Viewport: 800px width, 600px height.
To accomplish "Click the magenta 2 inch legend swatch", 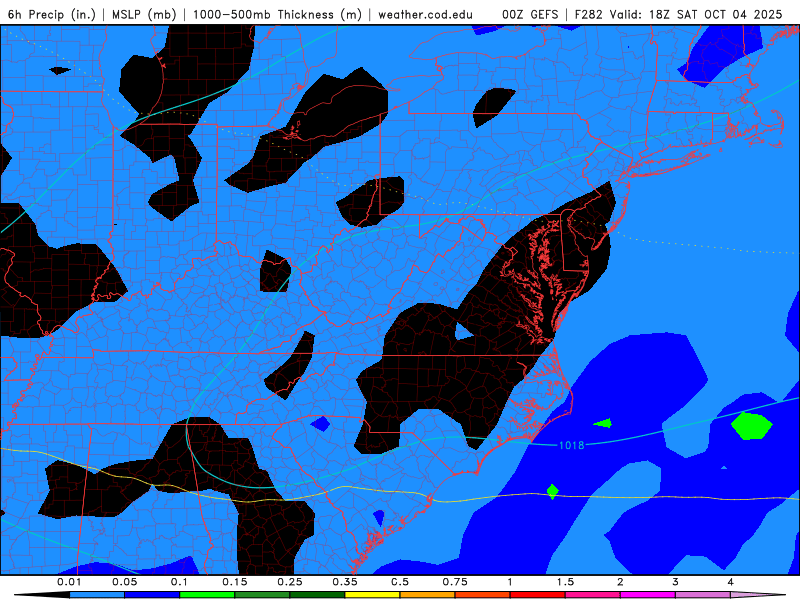I will coord(648,595).
